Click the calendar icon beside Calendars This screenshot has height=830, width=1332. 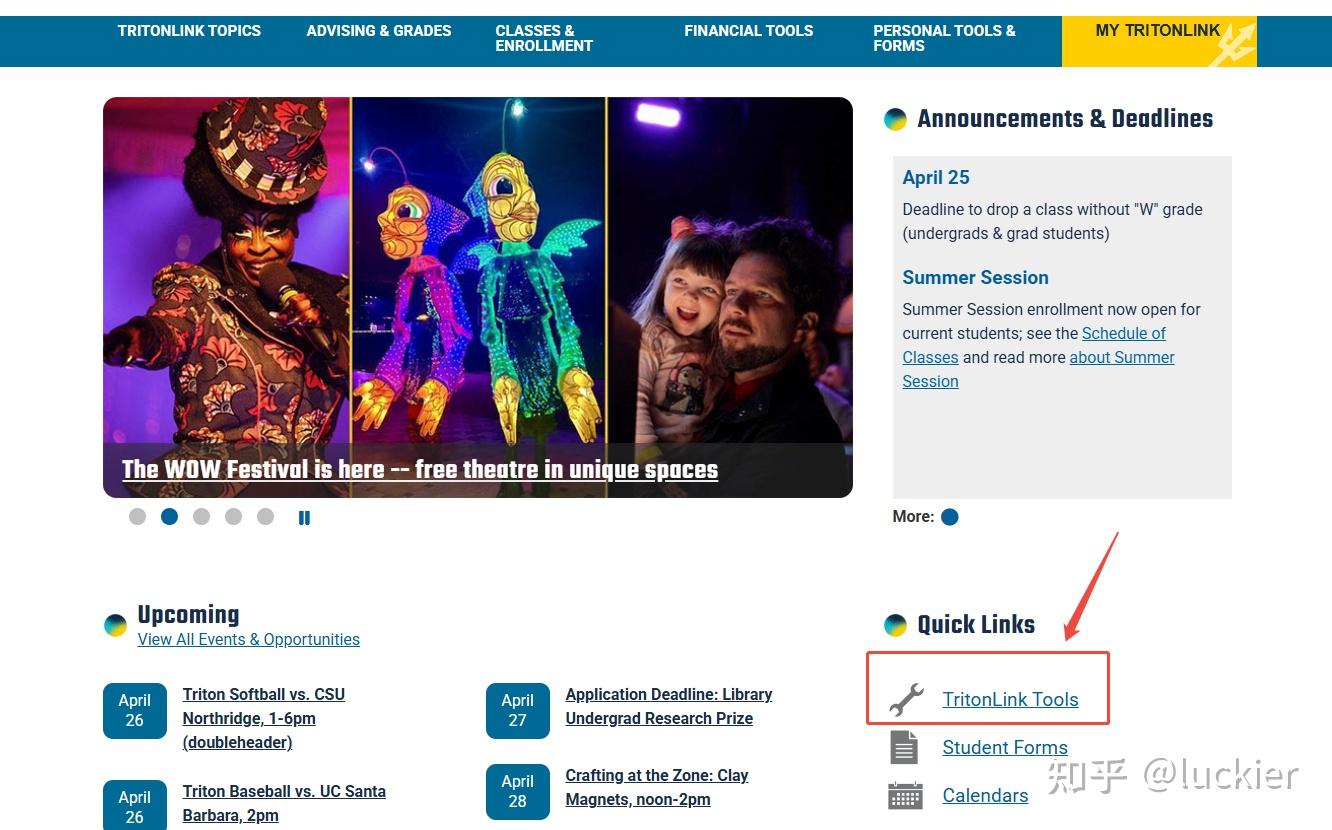point(905,796)
